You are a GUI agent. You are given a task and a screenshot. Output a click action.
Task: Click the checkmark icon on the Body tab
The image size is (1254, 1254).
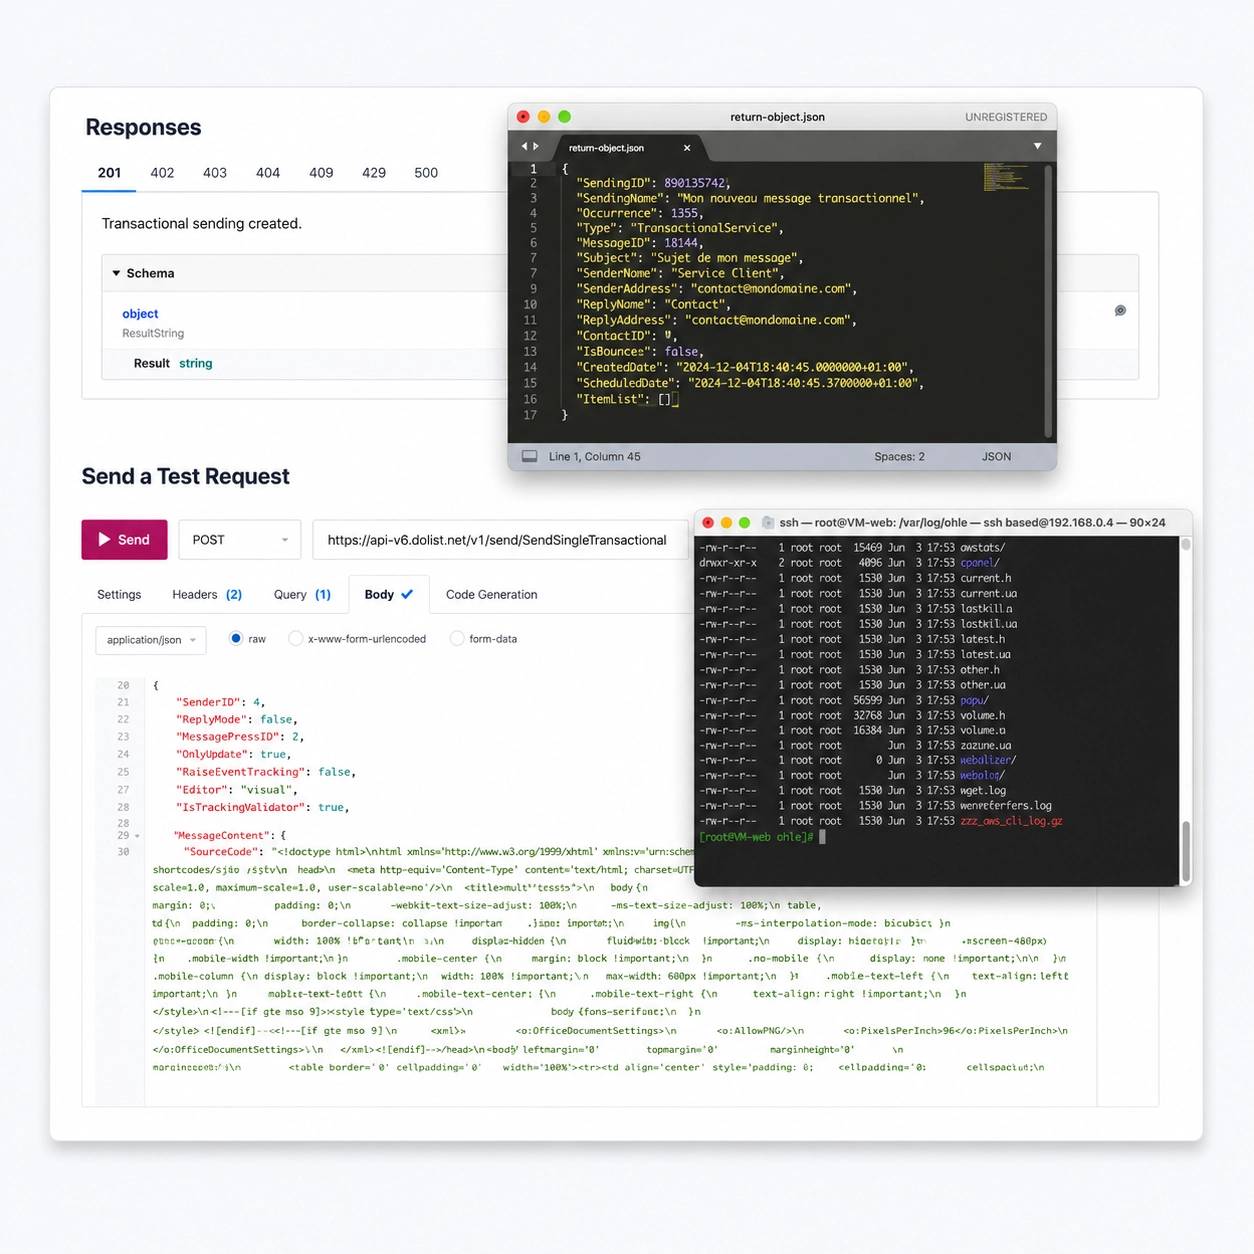click(407, 594)
